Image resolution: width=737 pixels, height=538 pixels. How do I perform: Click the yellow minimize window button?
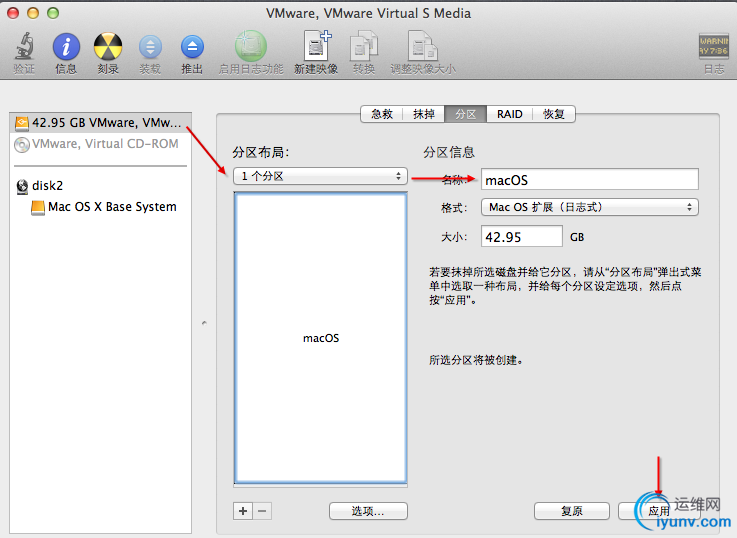(33, 13)
